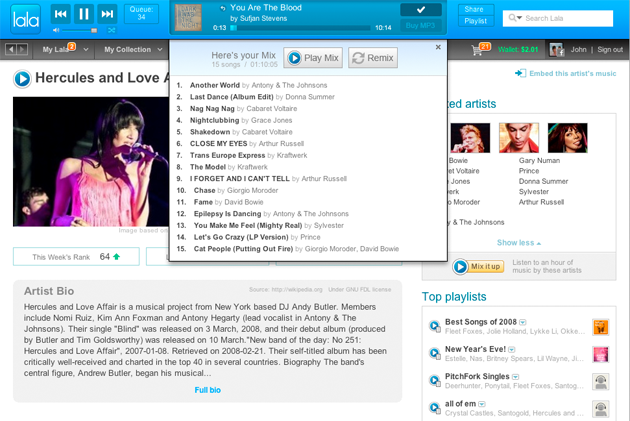Skip to the previous track
Image resolution: width=630 pixels, height=421 pixels.
click(61, 14)
